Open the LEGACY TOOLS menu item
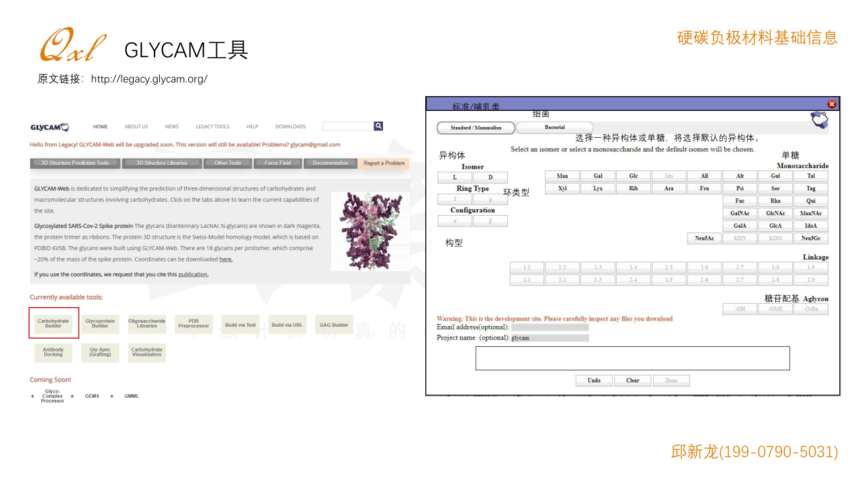 point(212,127)
